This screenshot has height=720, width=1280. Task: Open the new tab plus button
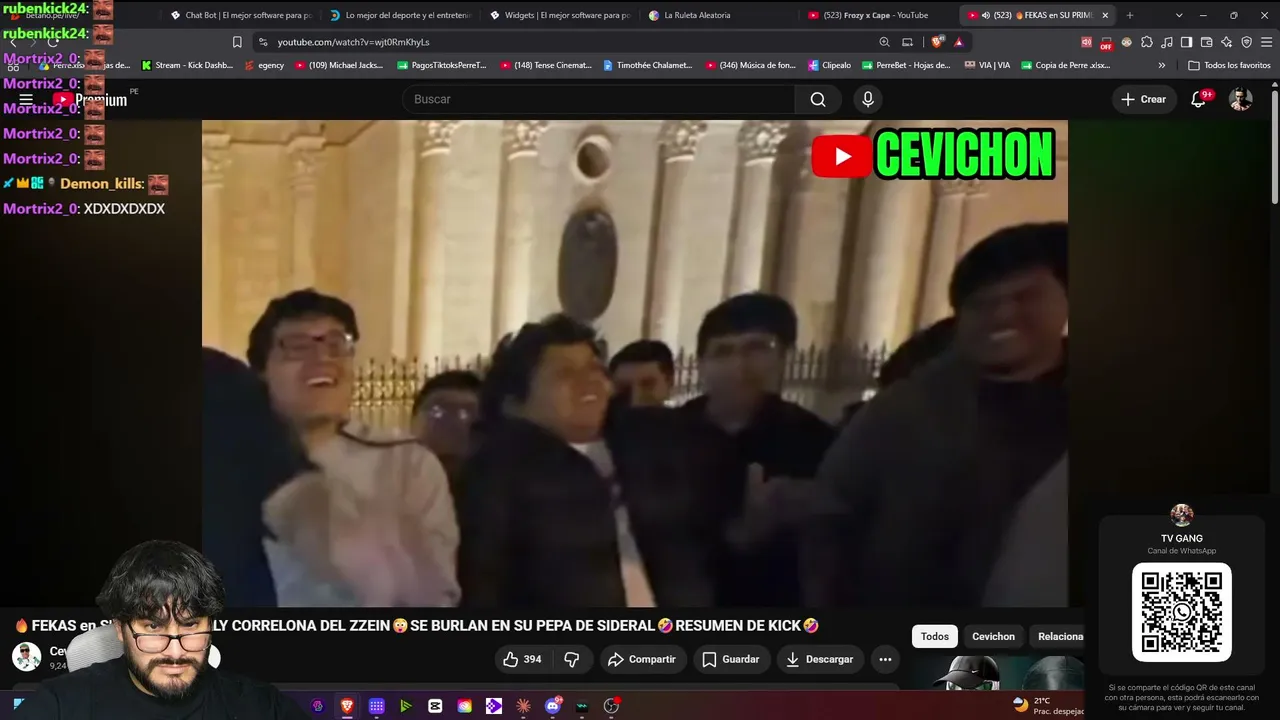[1130, 15]
